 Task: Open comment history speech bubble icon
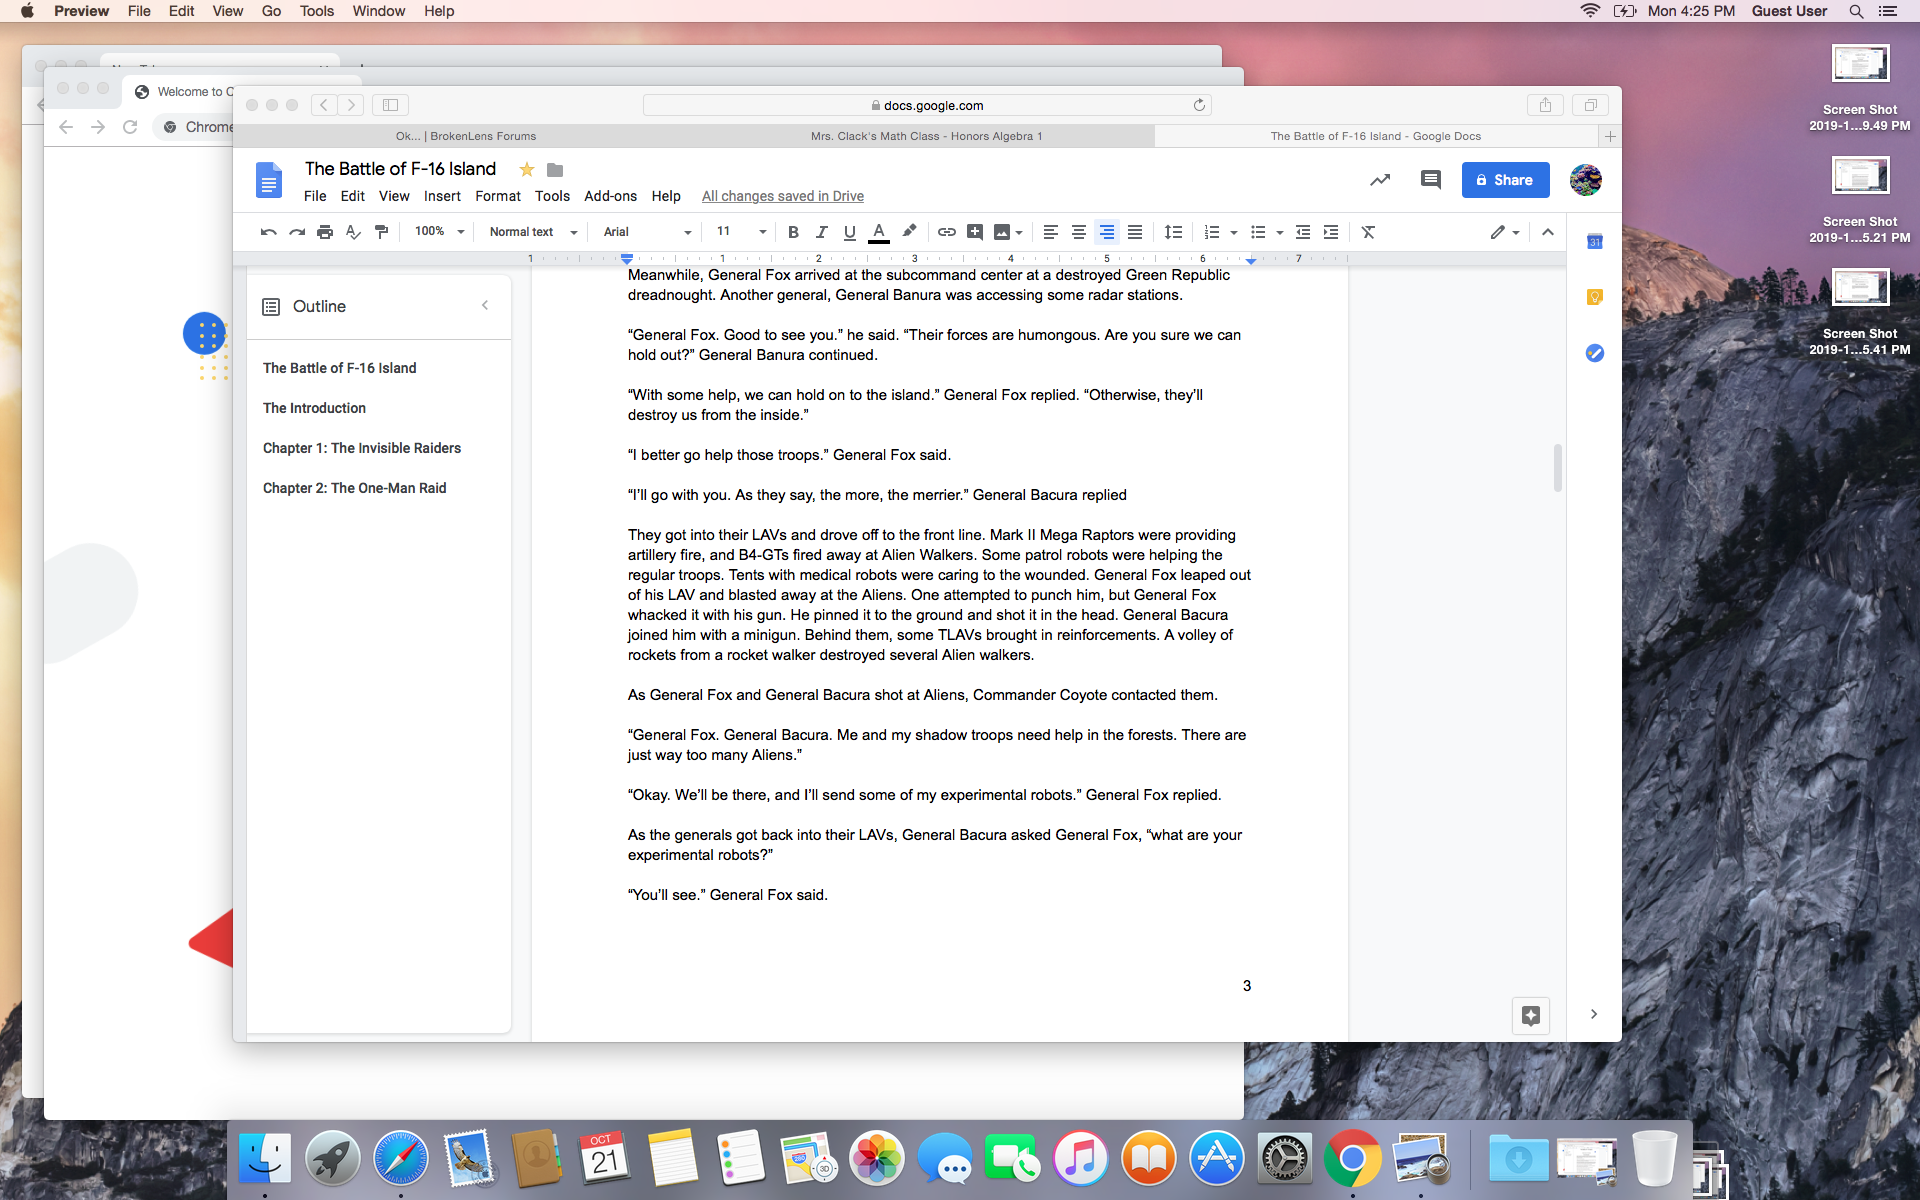[x=1431, y=180]
